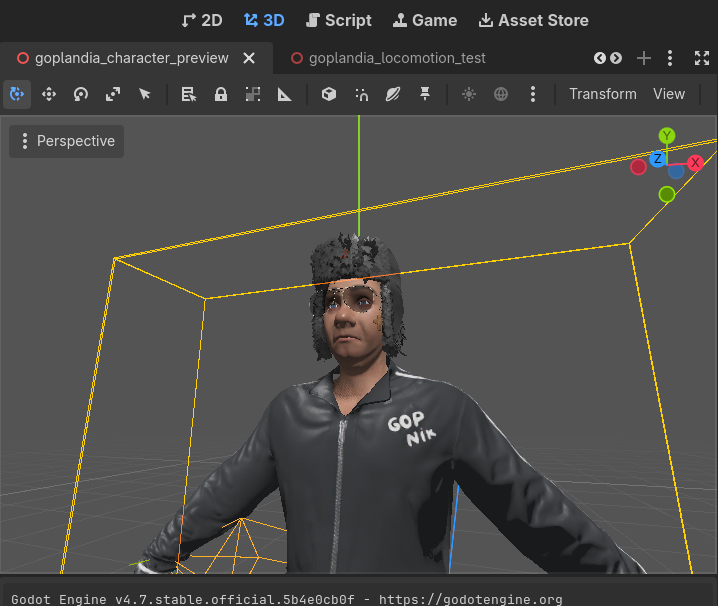Toggle preview sunlight
The height and width of the screenshot is (606, 718).
point(469,94)
